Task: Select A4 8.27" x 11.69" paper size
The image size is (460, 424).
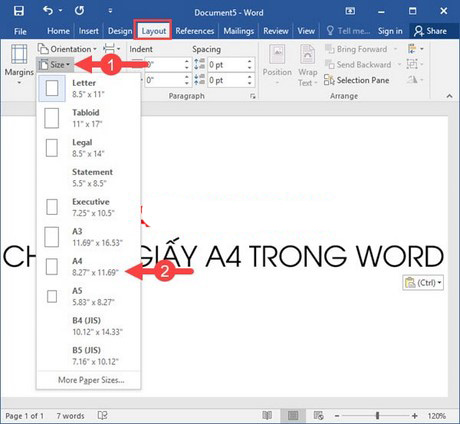Action: [89, 266]
